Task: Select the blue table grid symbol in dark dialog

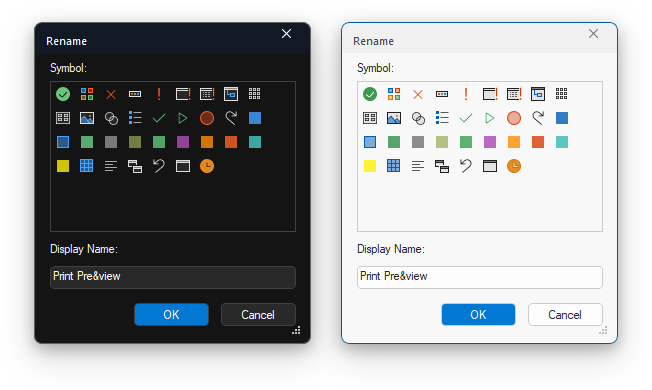Action: 86,166
